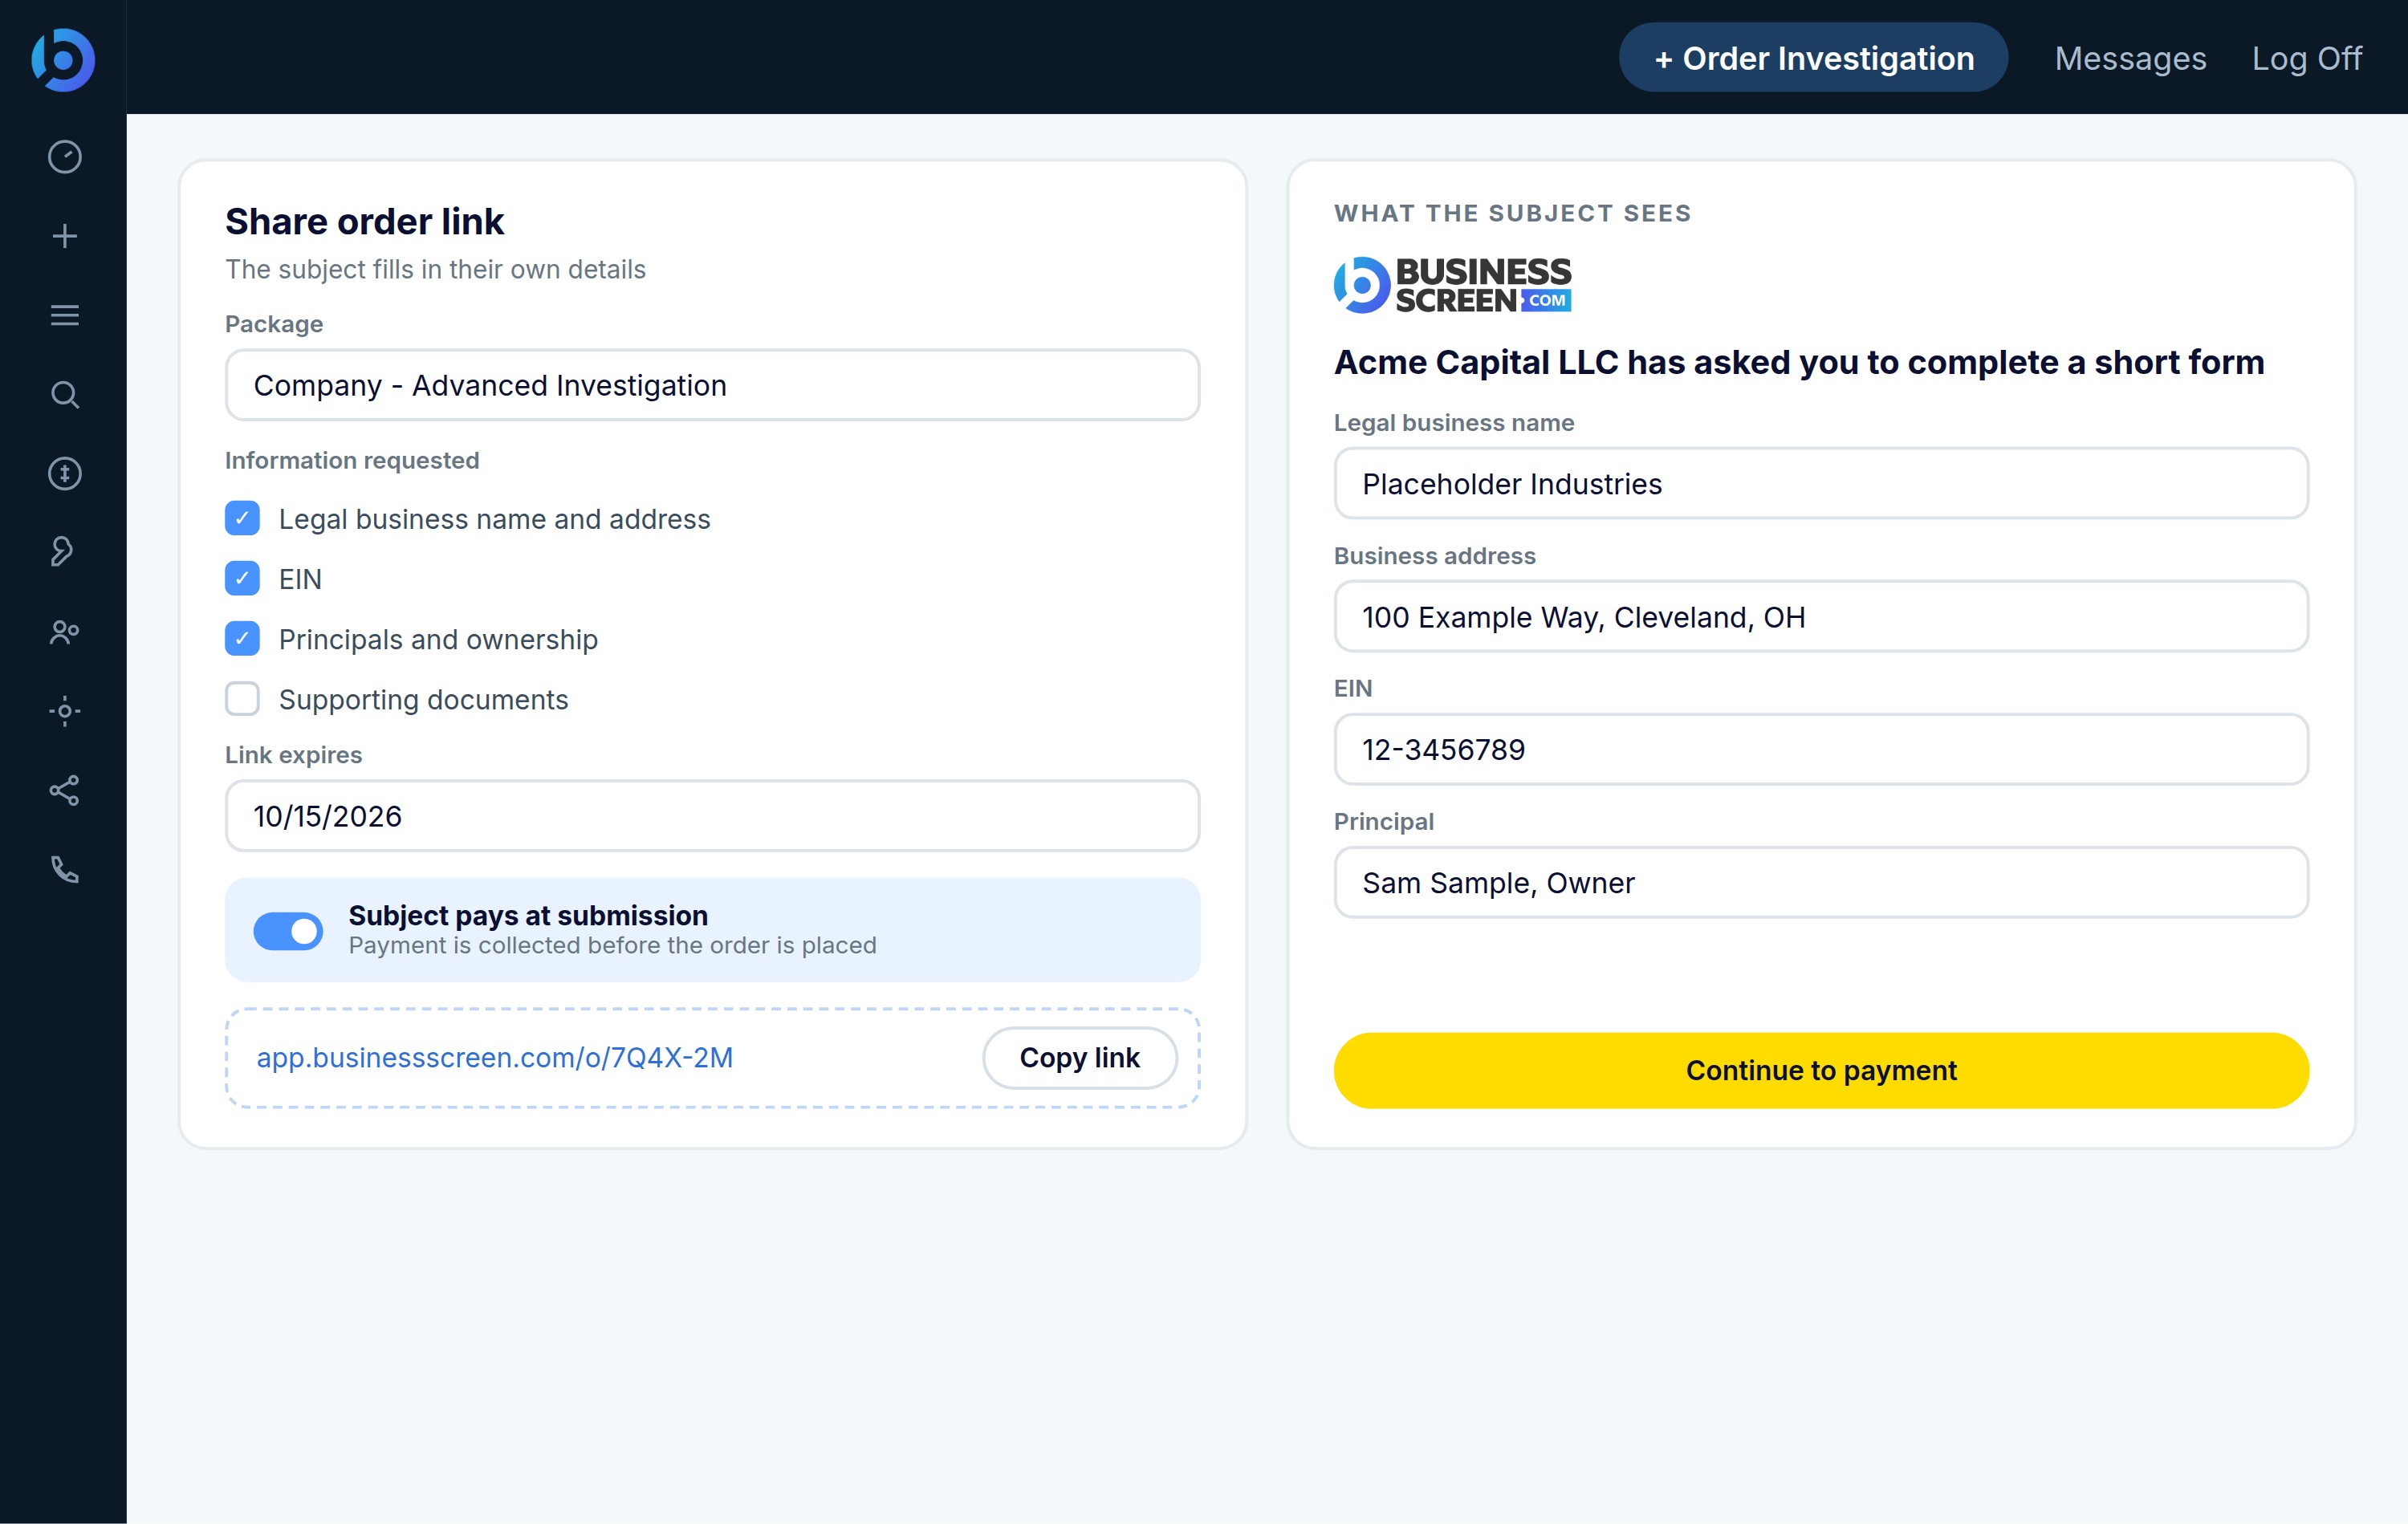Open the BusinessScreen logo home icon
Viewport: 2408px width, 1524px height.
63,60
